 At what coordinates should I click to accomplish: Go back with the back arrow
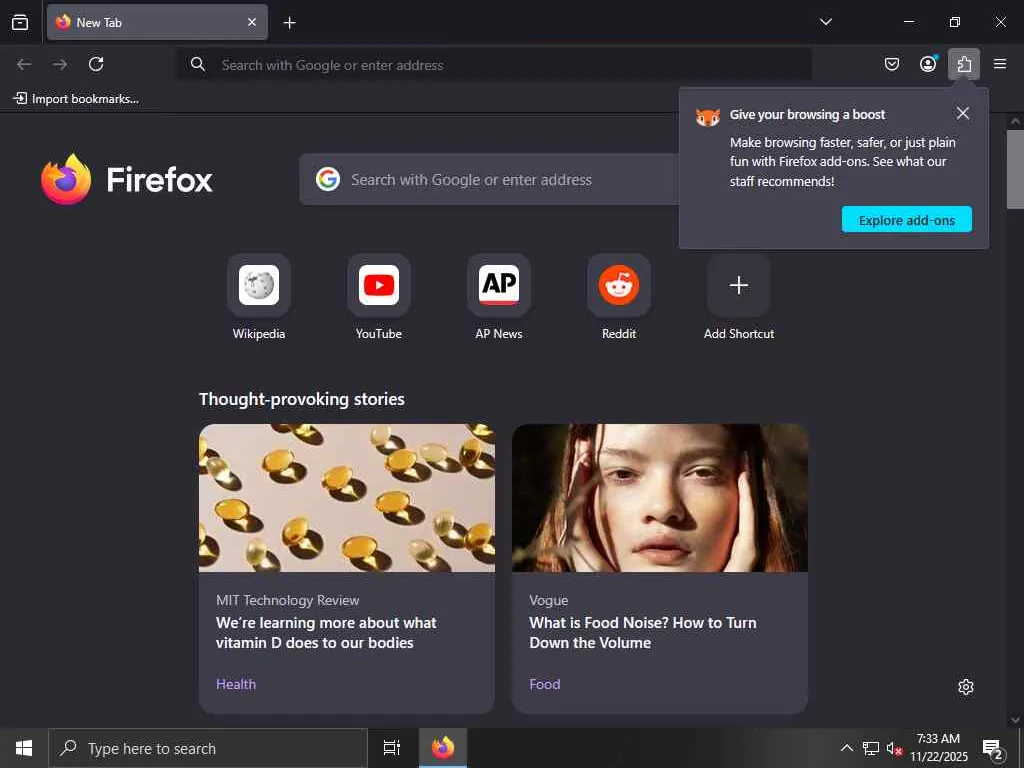point(24,64)
